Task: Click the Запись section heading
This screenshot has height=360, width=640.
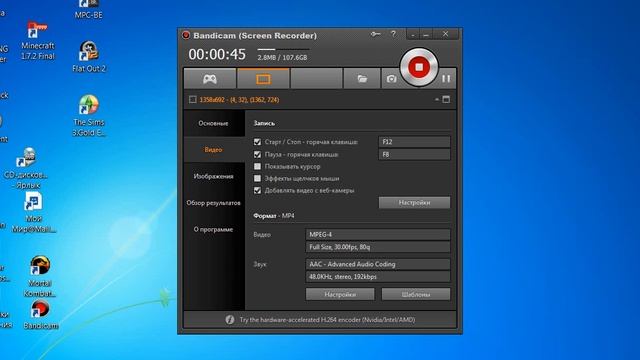Action: tap(264, 123)
